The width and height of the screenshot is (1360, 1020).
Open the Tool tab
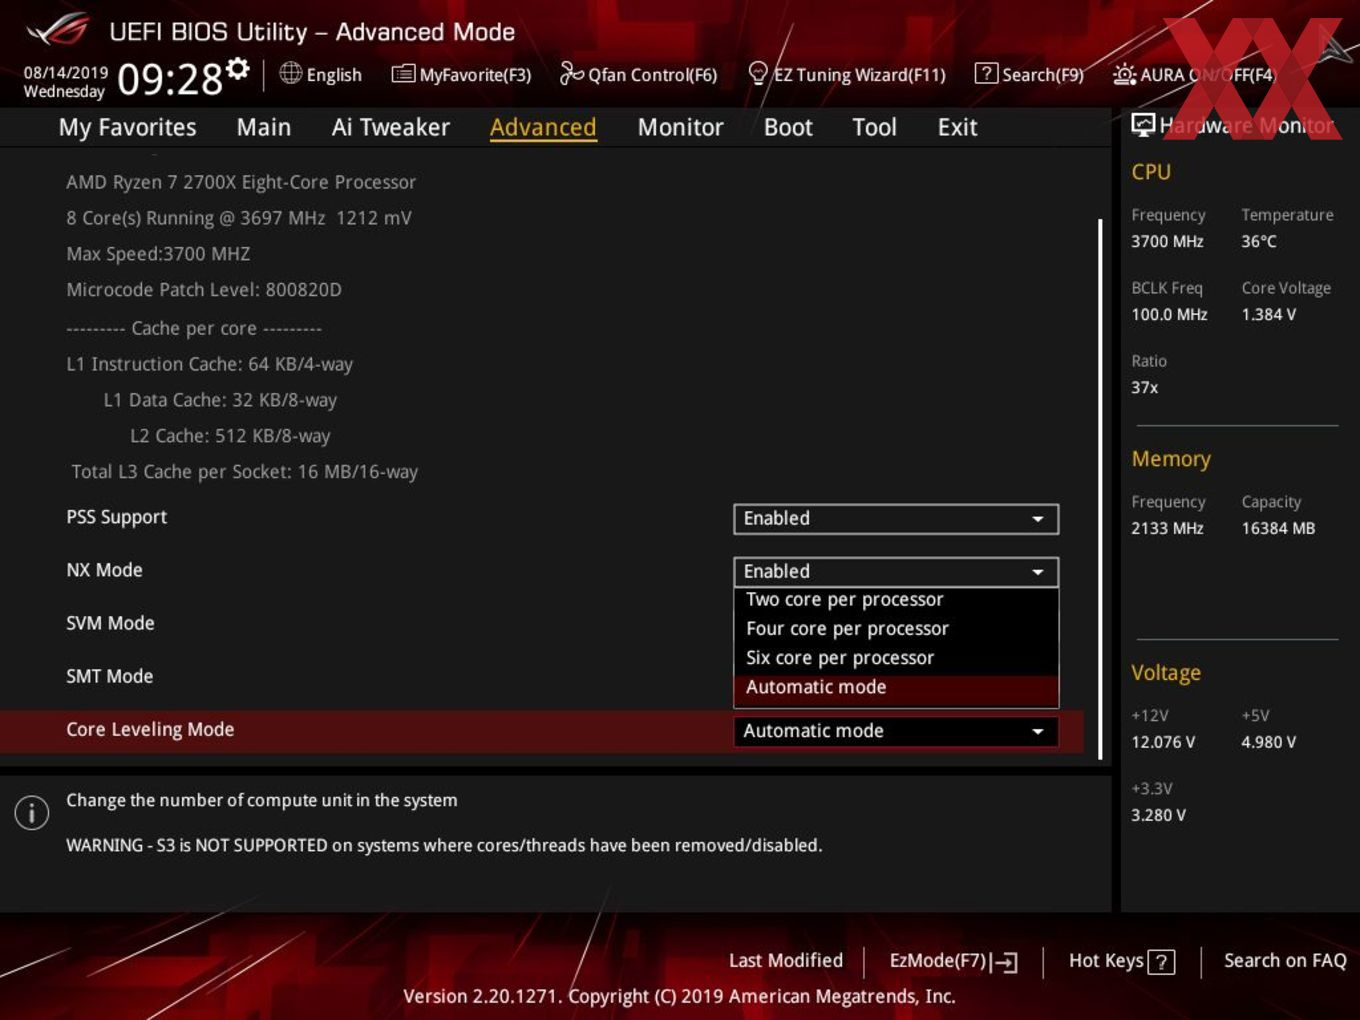coord(874,127)
